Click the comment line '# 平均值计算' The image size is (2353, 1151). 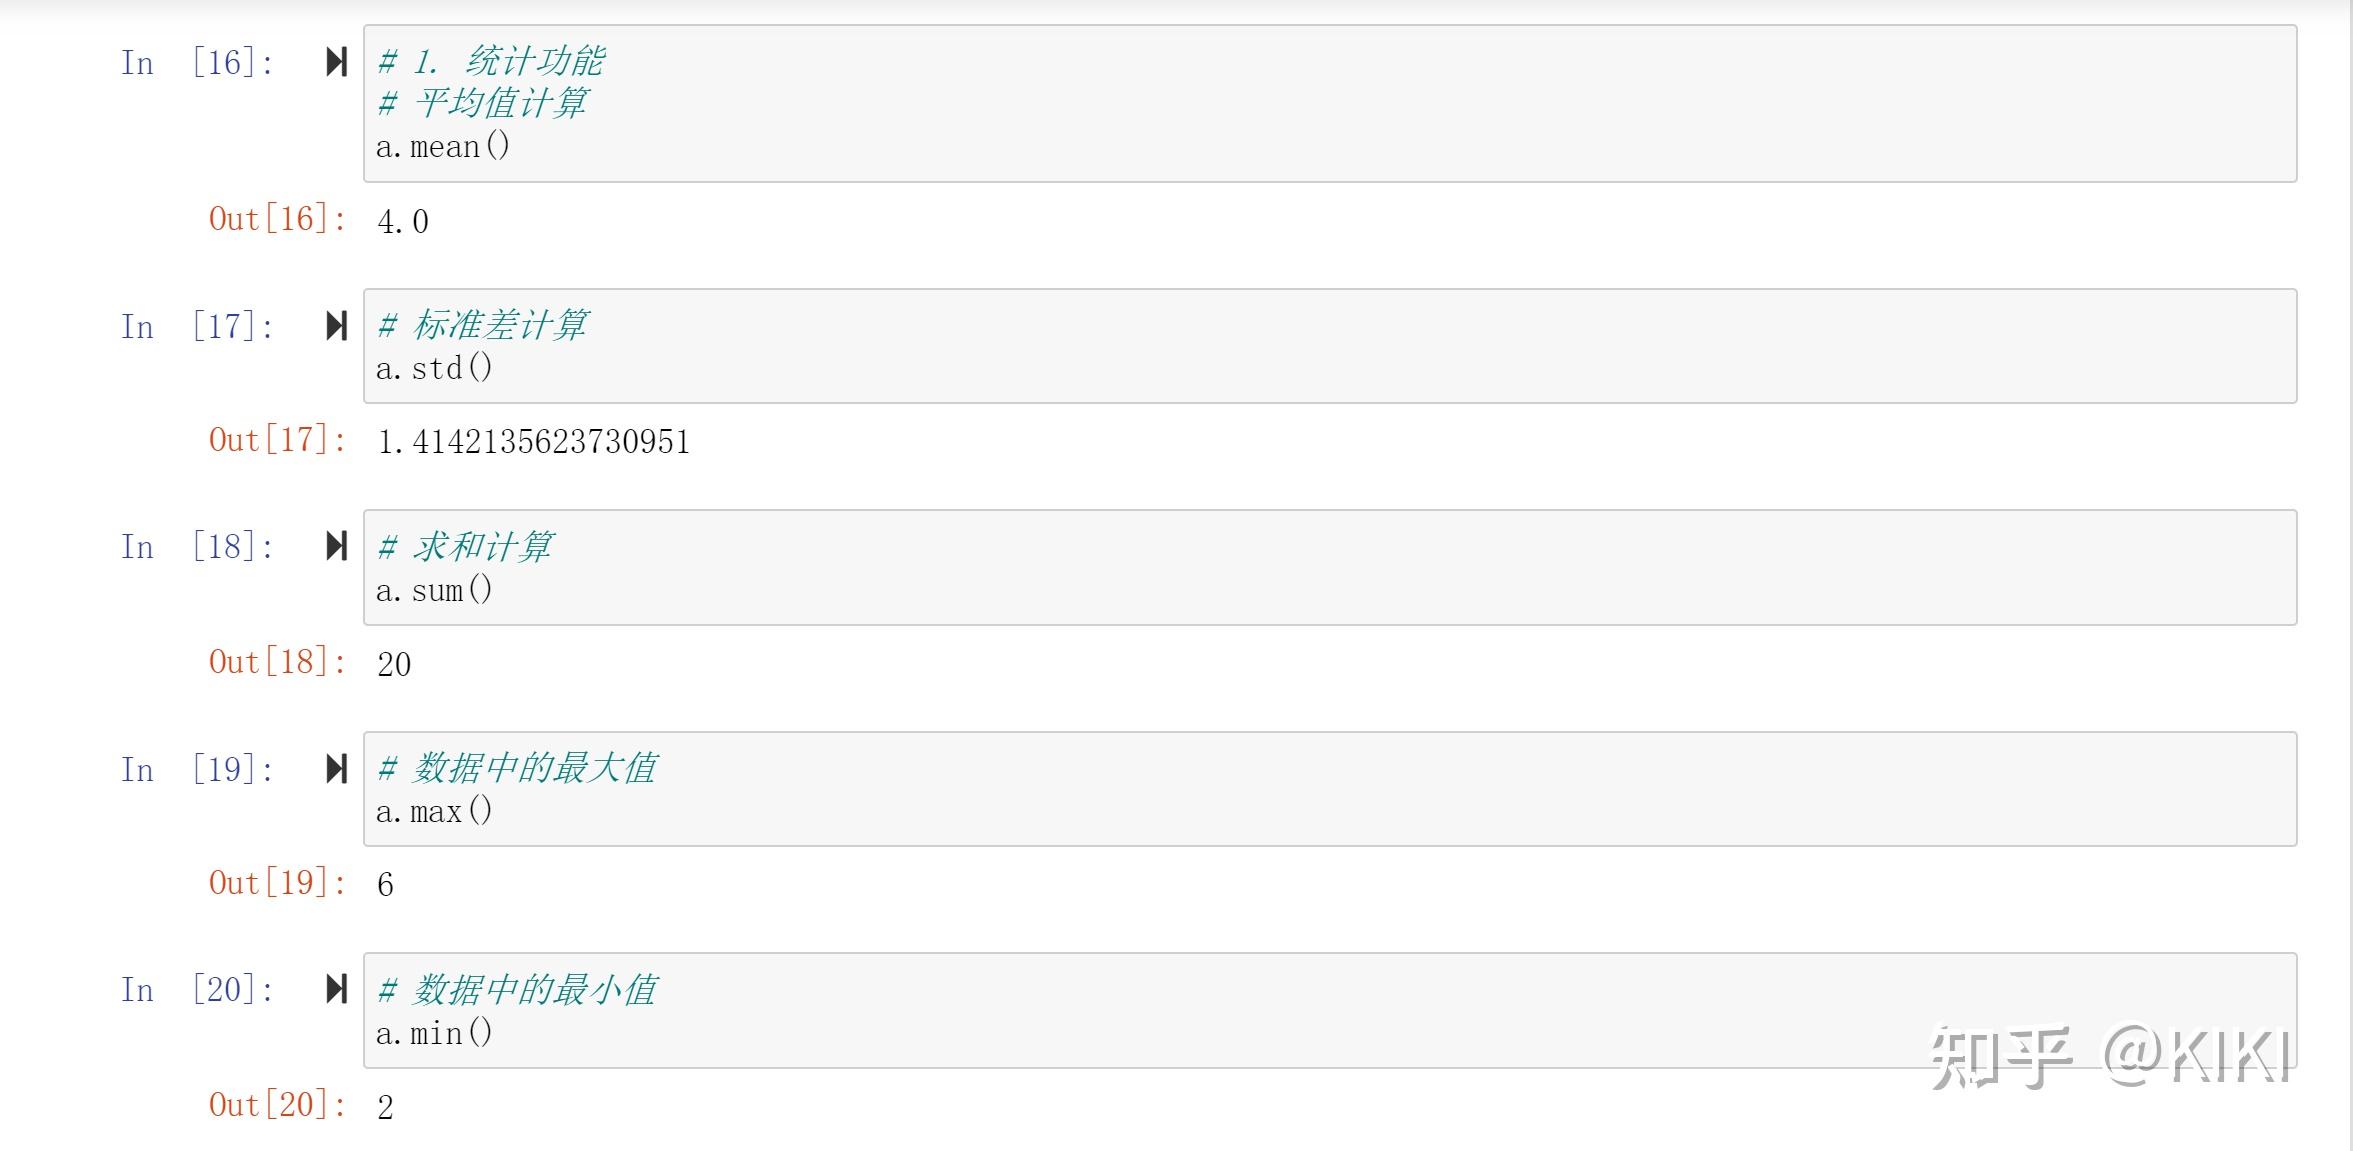coord(483,103)
